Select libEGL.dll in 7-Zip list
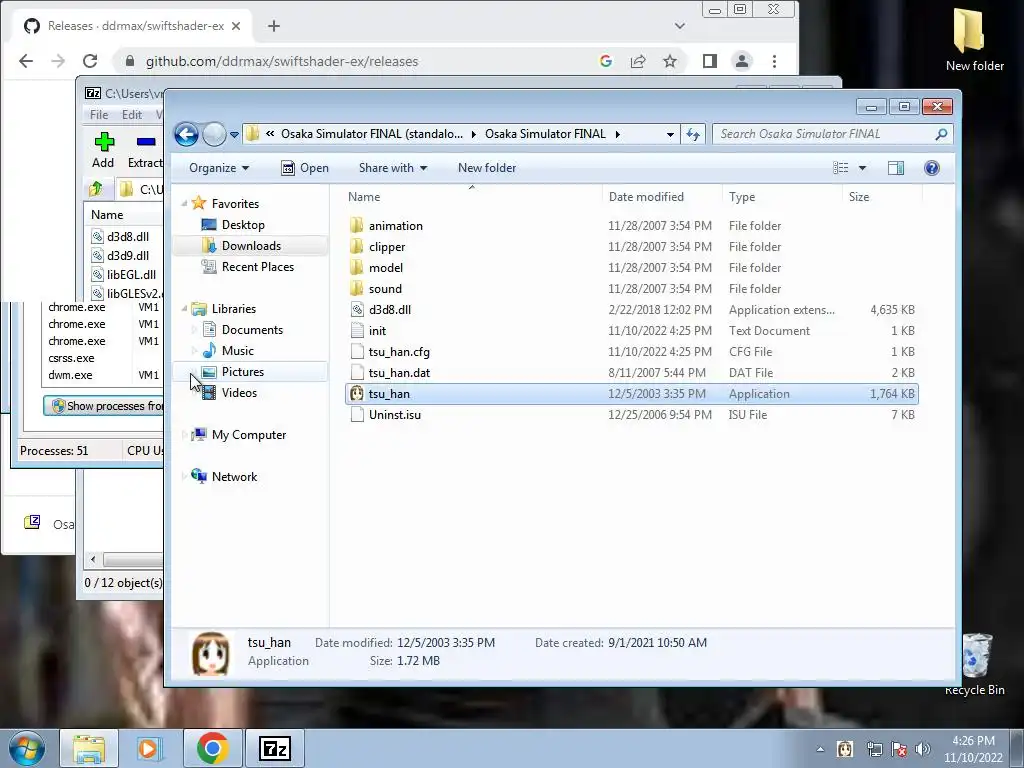This screenshot has width=1024, height=768. point(131,274)
